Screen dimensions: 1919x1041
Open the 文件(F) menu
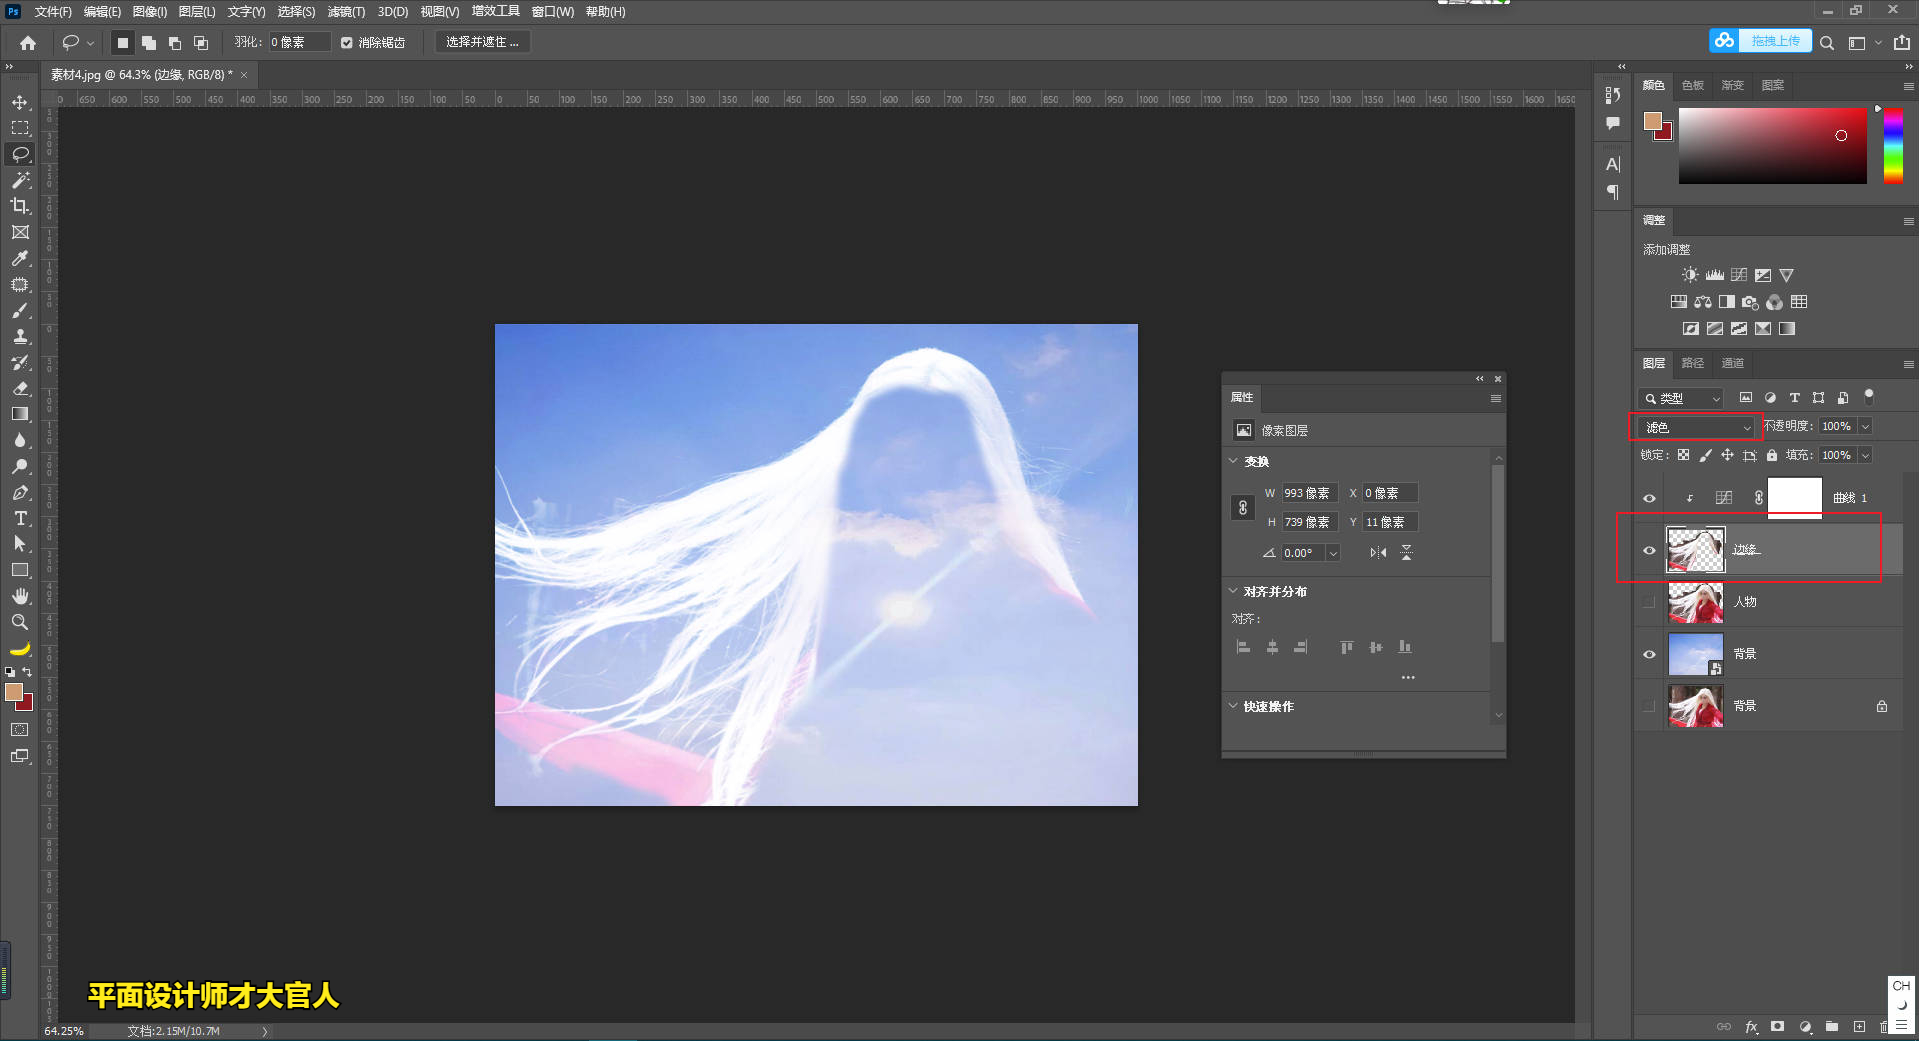click(x=53, y=12)
